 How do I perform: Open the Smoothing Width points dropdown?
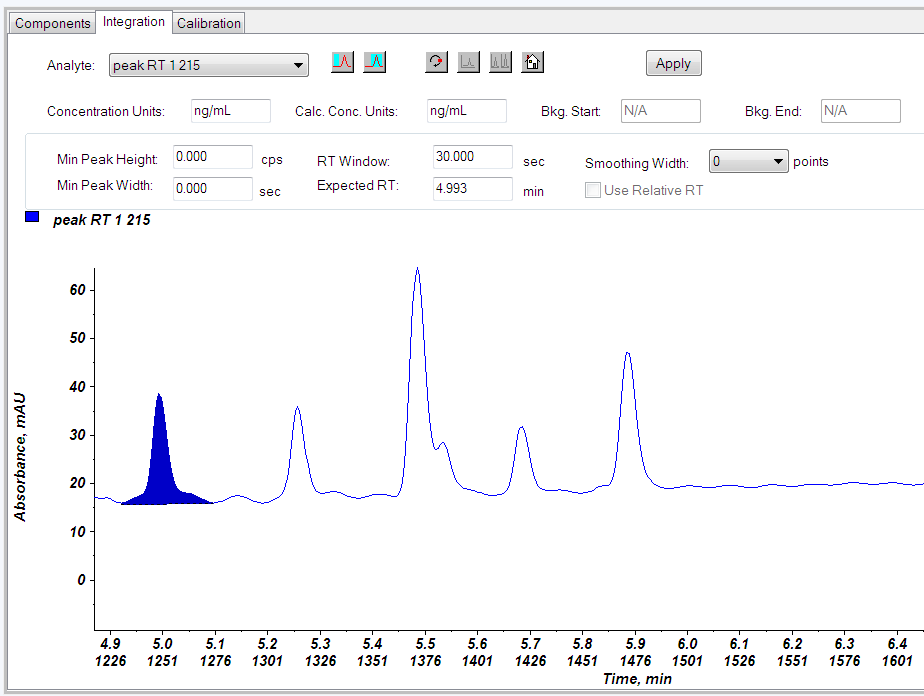click(x=748, y=161)
